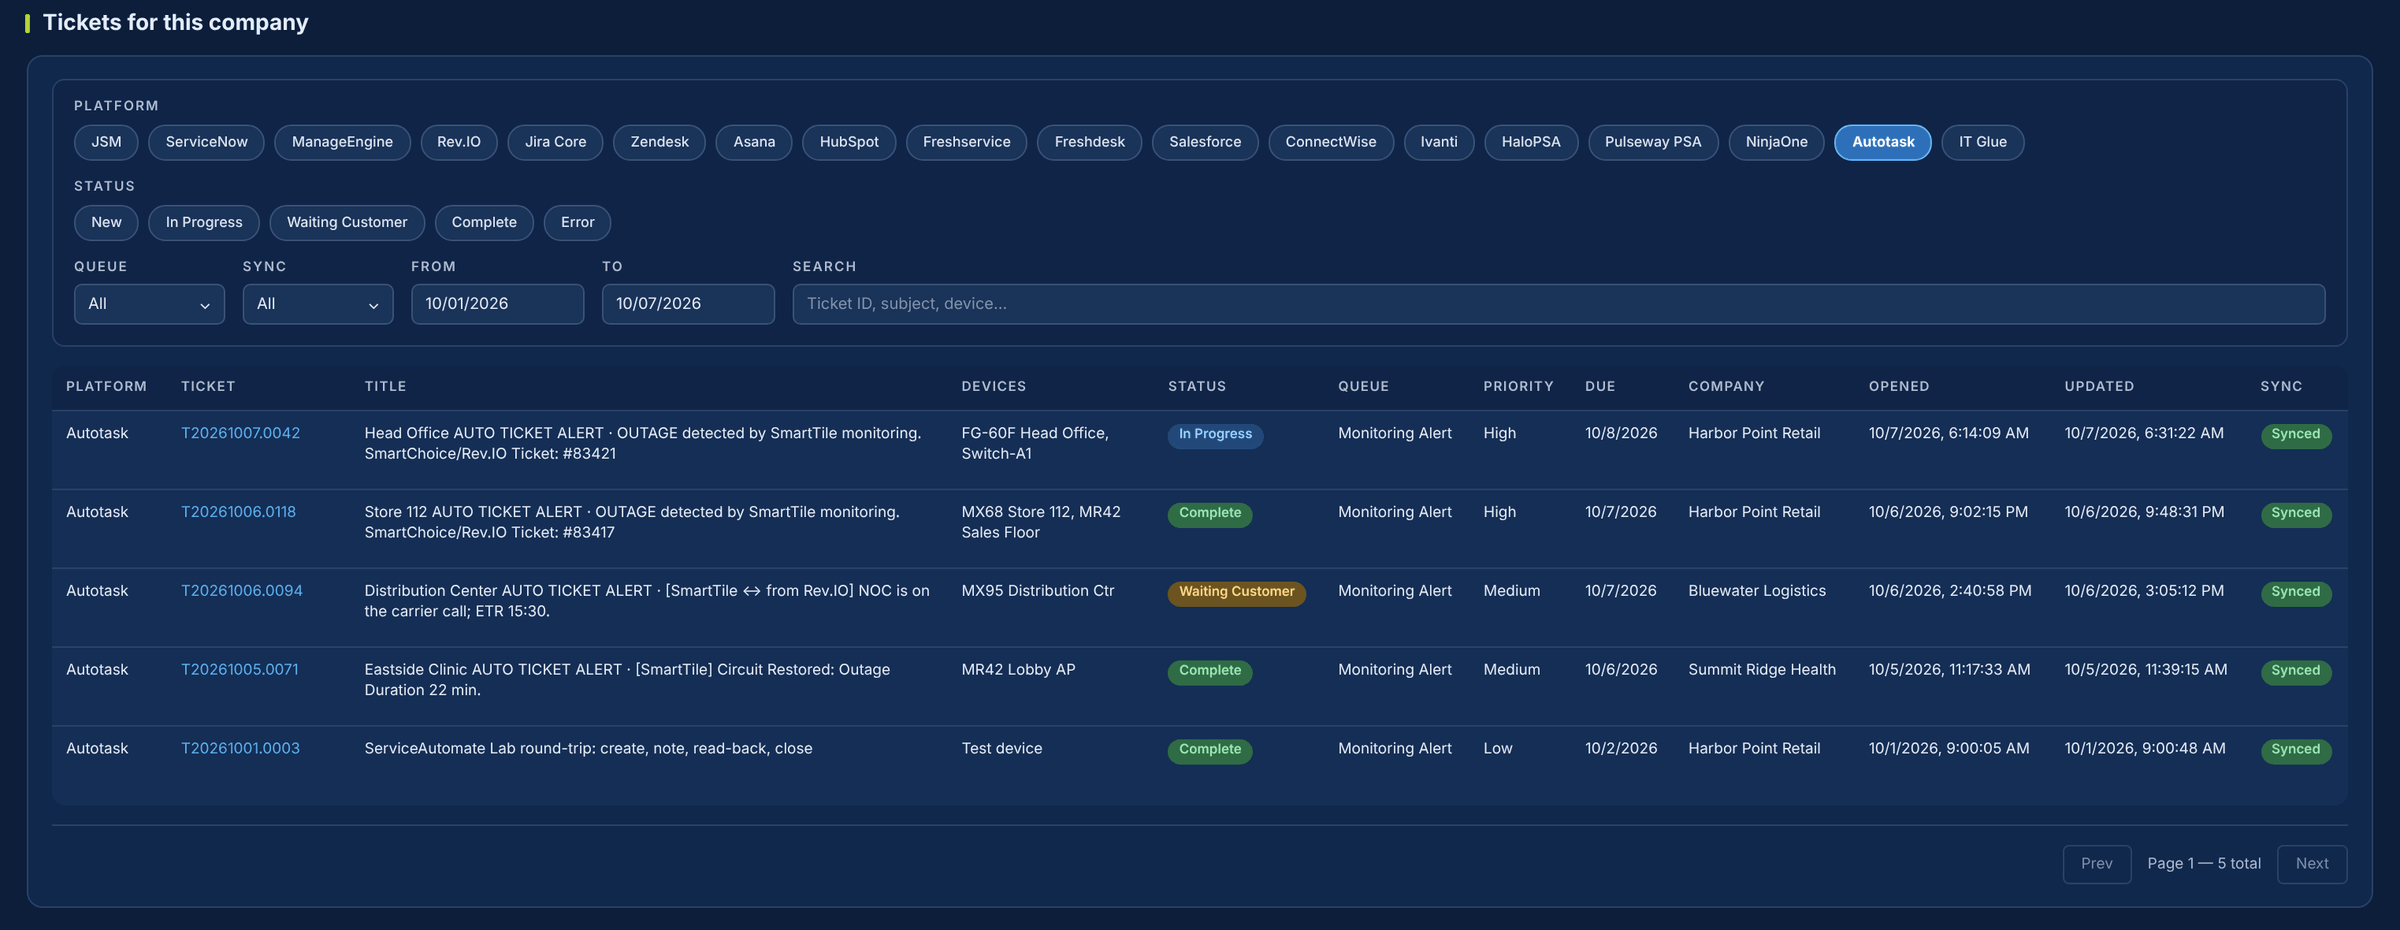Click the Priority column header
This screenshot has width=2400, height=930.
(1518, 387)
